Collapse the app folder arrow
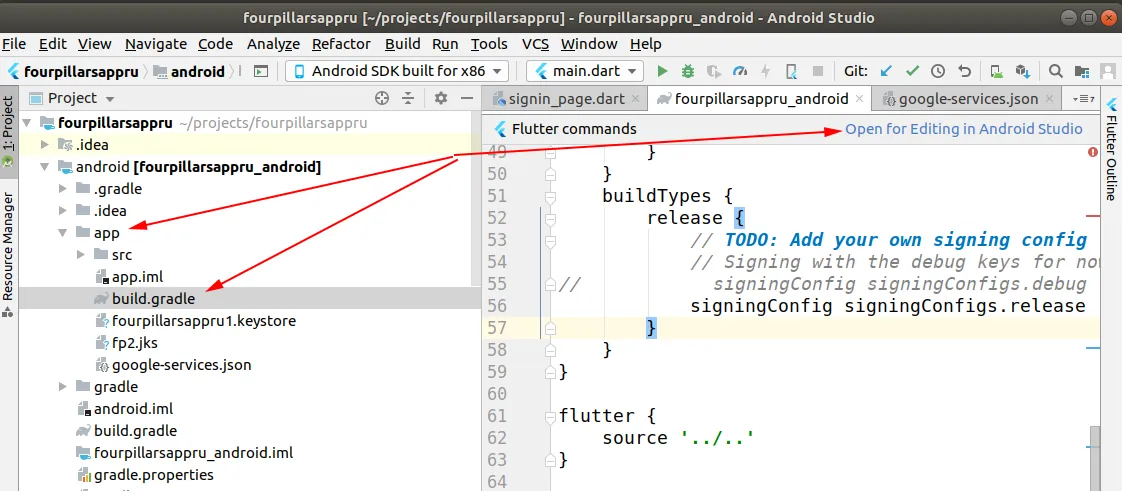1122x491 pixels. click(63, 233)
